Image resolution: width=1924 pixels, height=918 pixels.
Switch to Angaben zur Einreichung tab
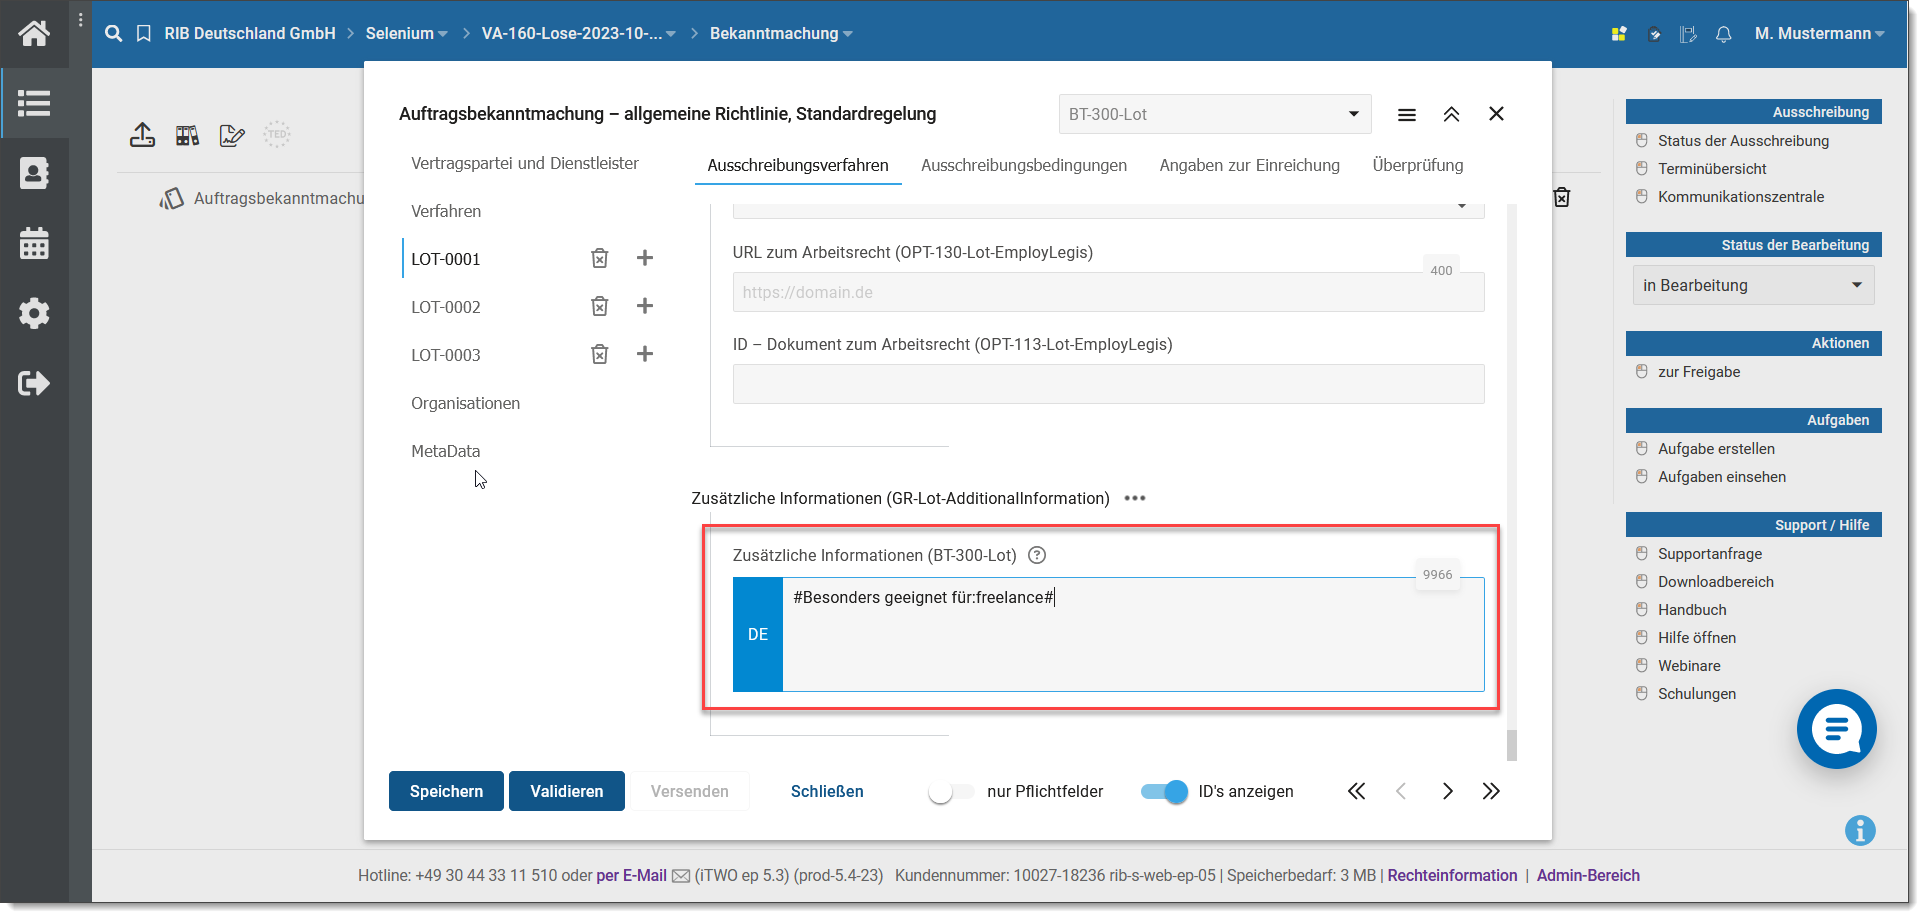click(1250, 165)
